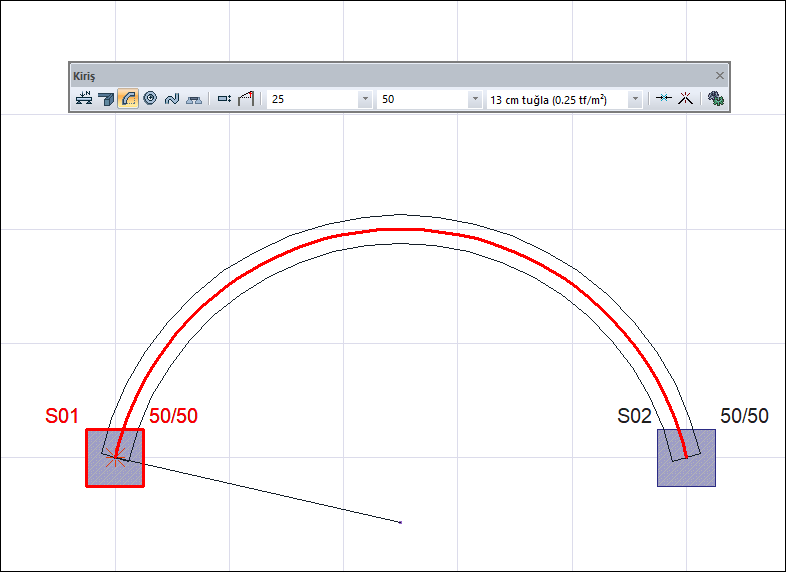Image resolution: width=786 pixels, height=572 pixels.
Task: Click the straight beam drawing icon
Action: click(x=106, y=99)
